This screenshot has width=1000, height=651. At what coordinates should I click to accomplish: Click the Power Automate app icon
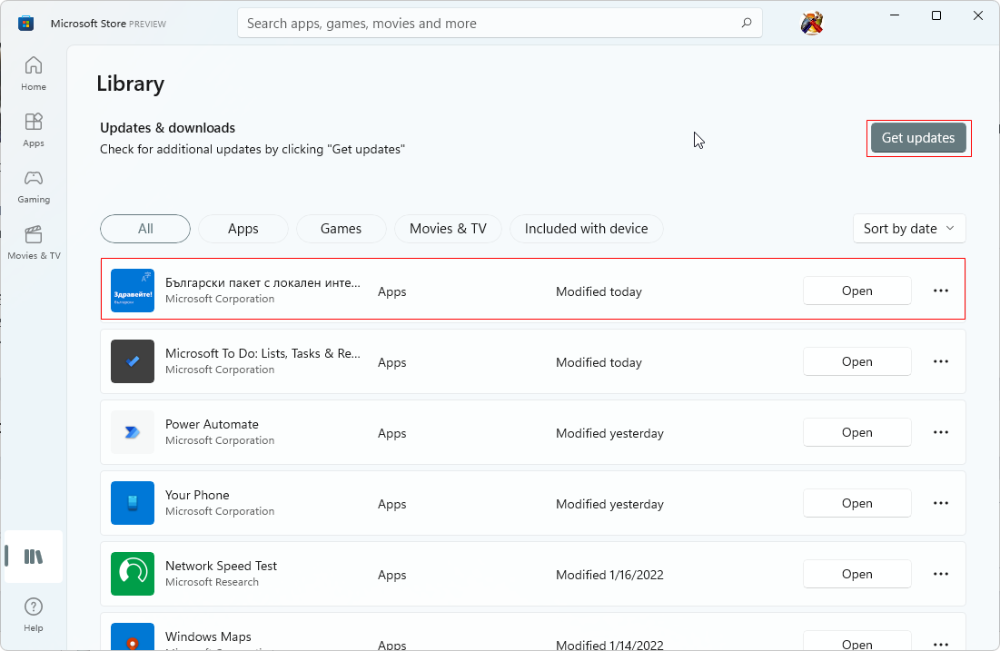[133, 432]
